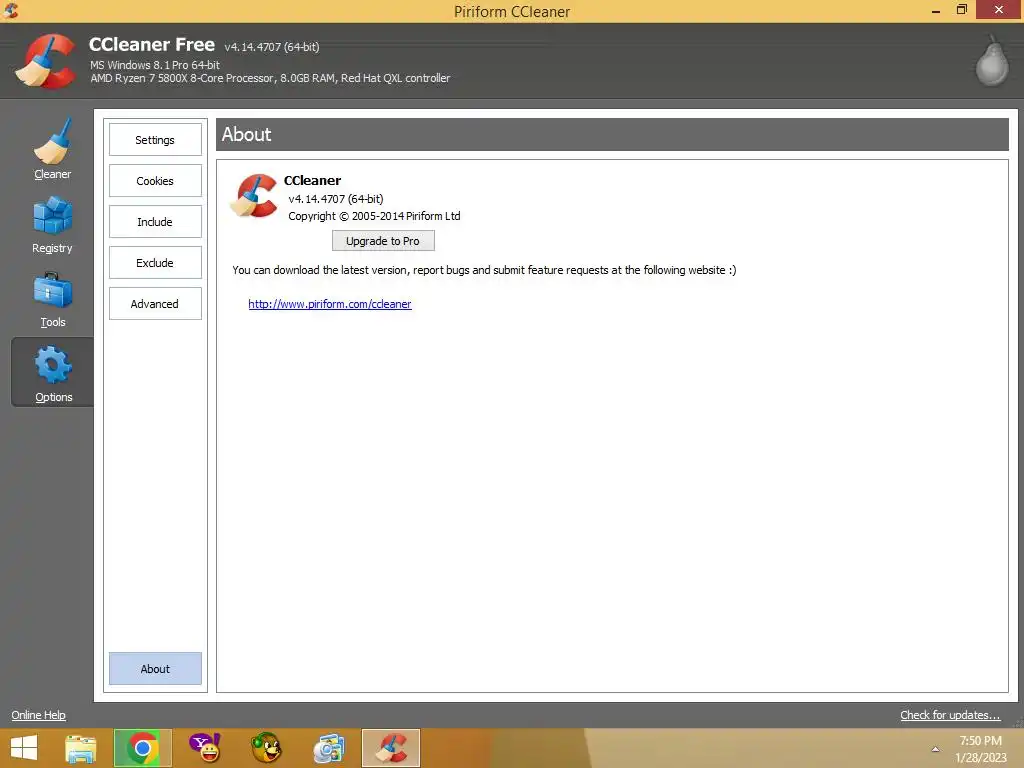Image resolution: width=1024 pixels, height=768 pixels.
Task: Click the Upgrade to Pro button
Action: coord(383,241)
